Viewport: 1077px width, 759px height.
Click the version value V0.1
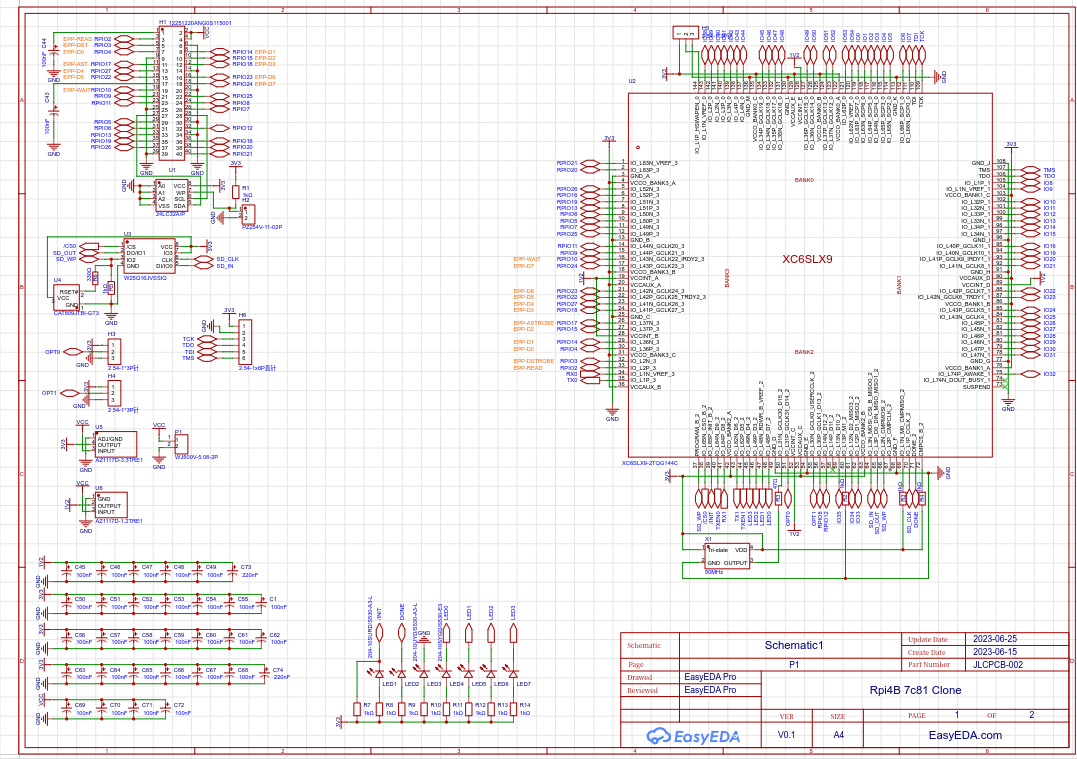786,735
